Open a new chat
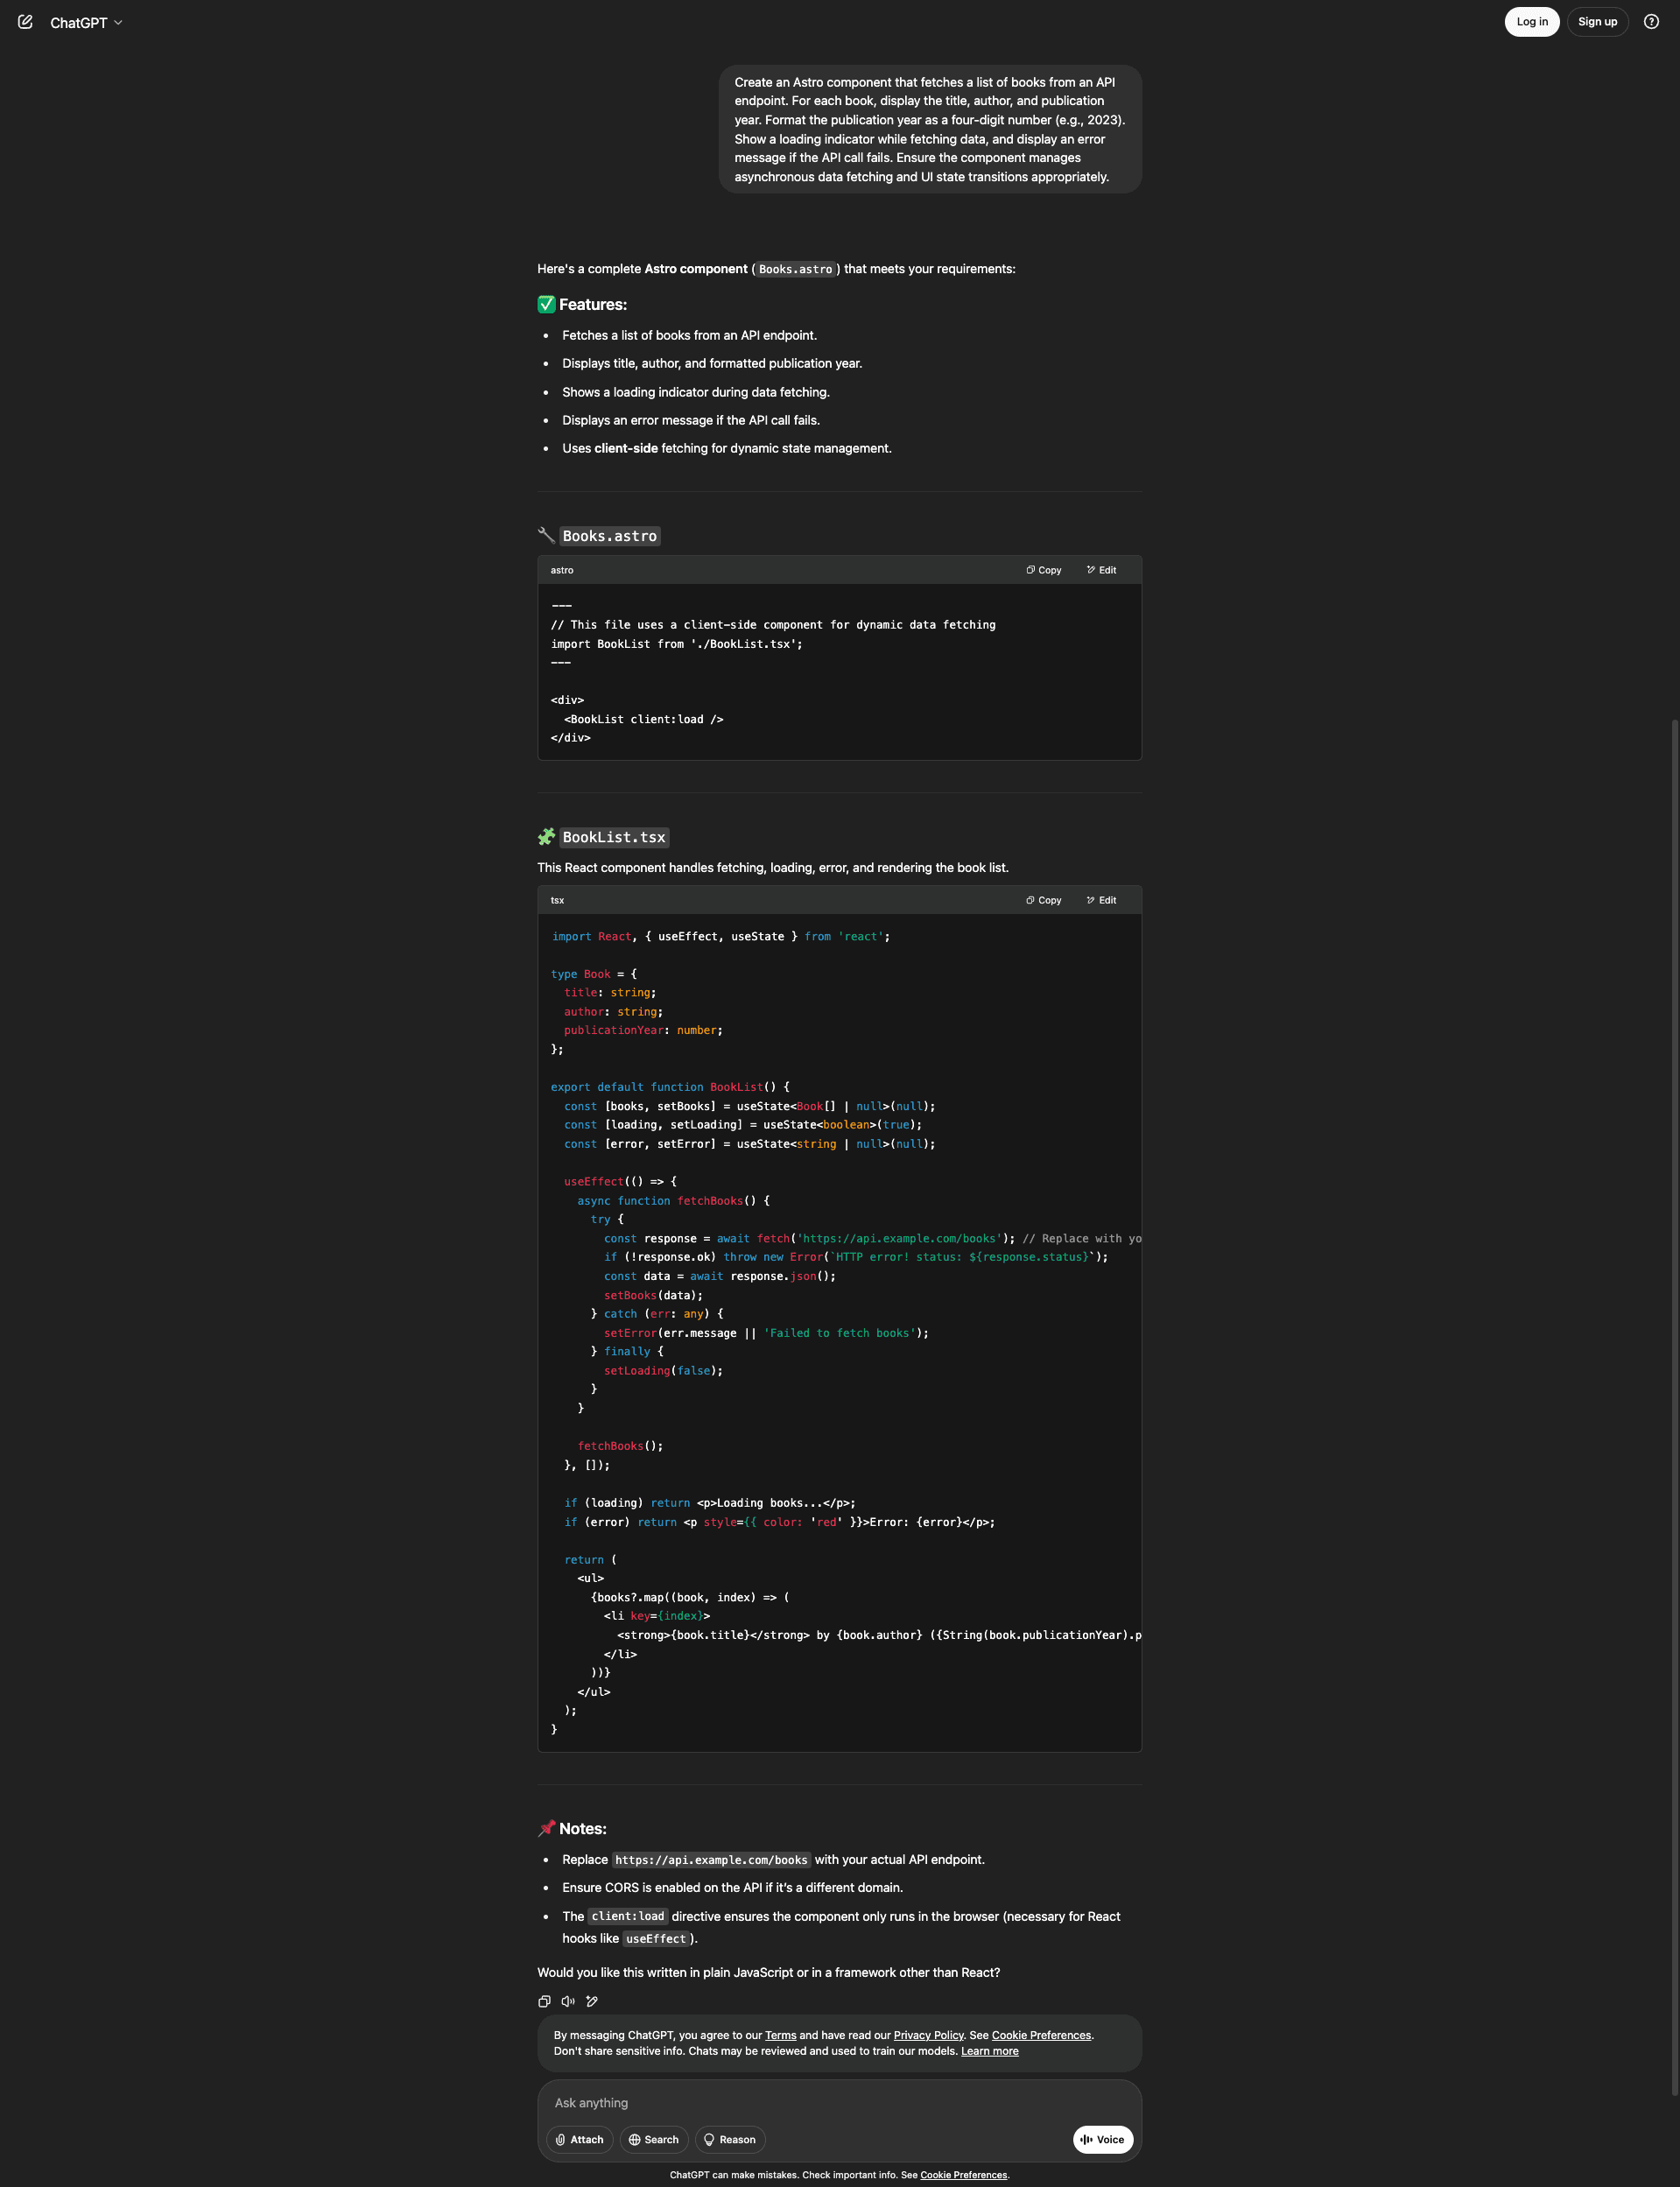 [x=25, y=22]
